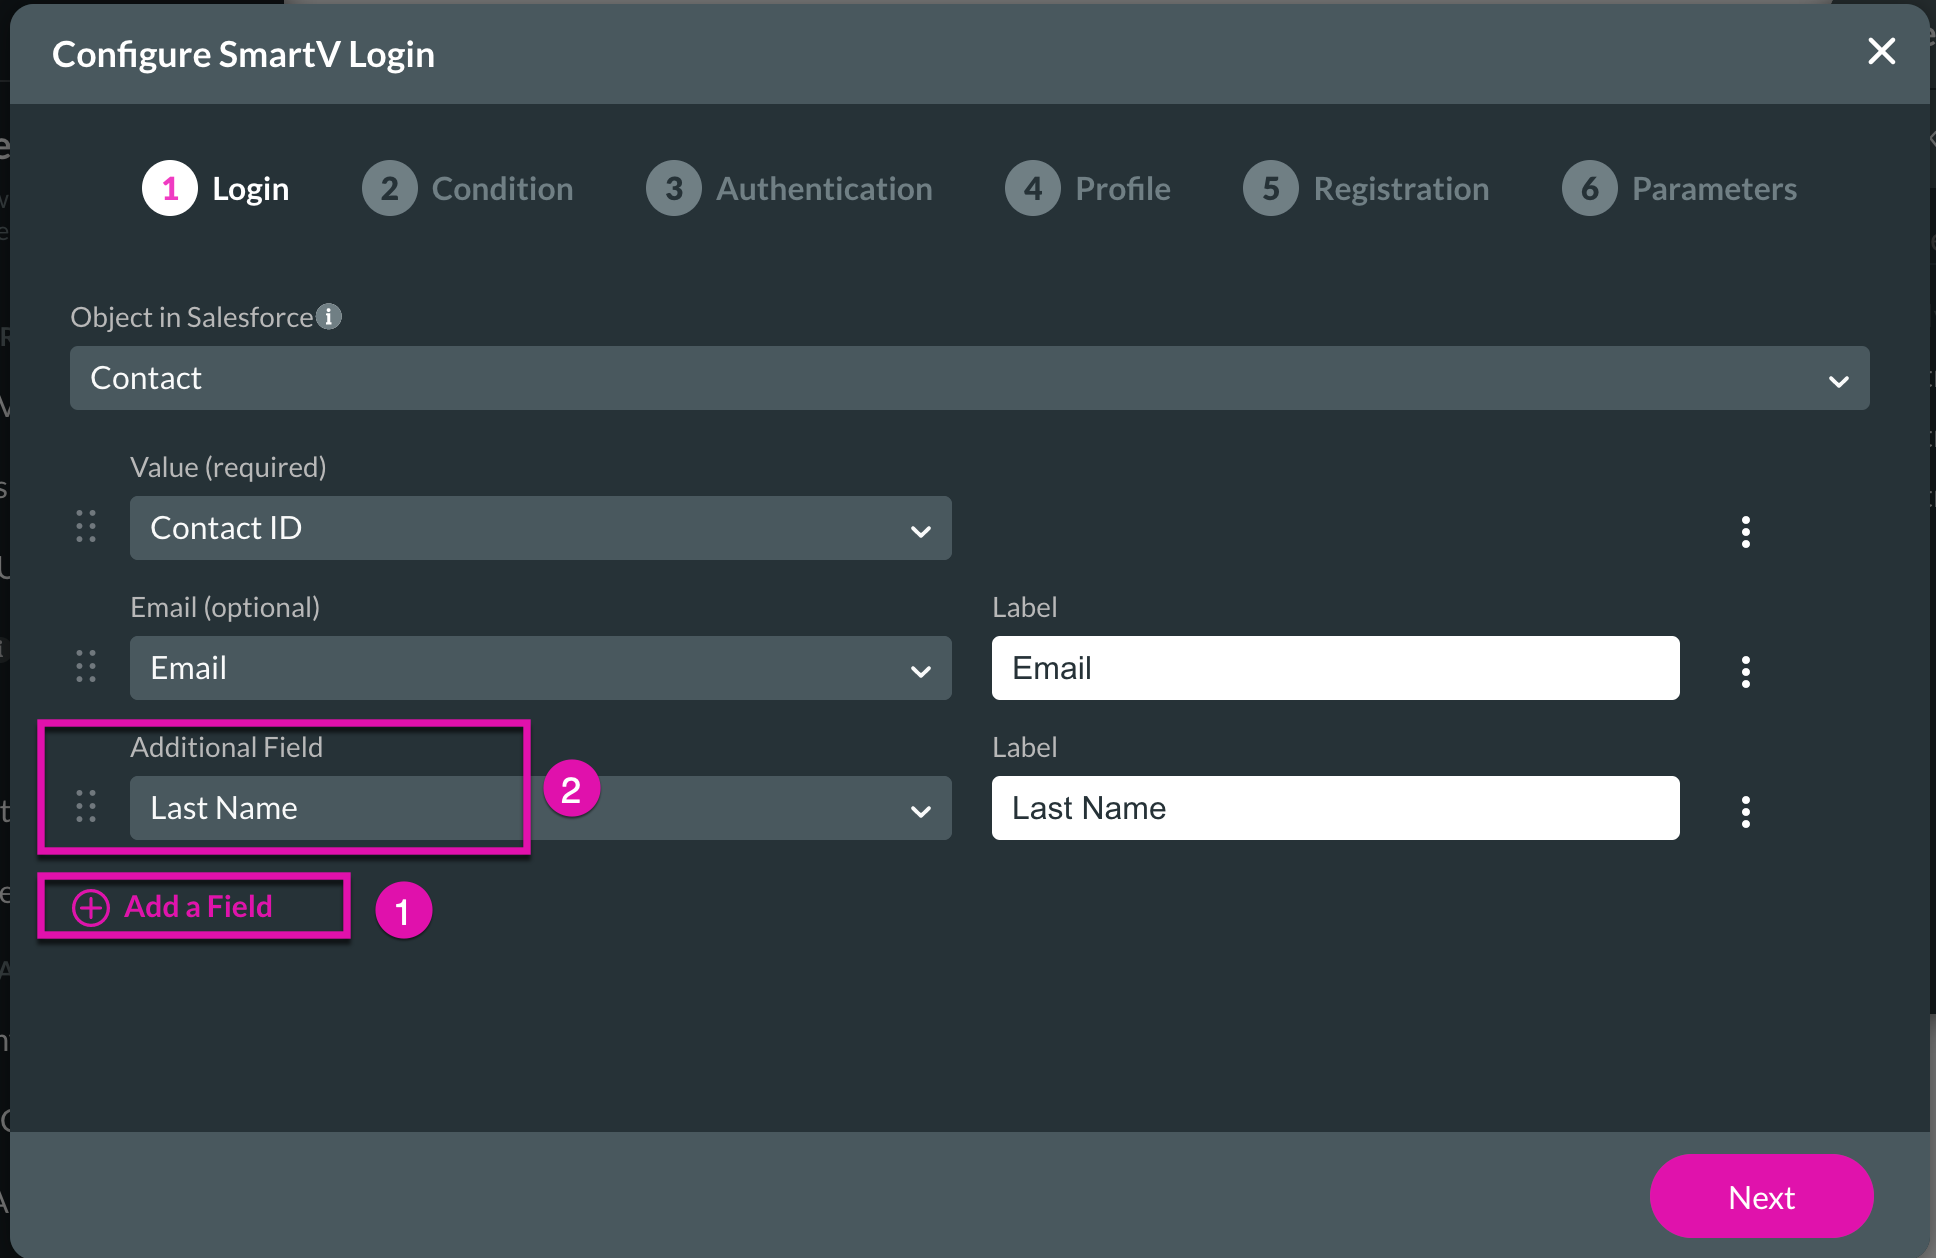The image size is (1936, 1258).
Task: Click the Next button to proceed
Action: coord(1760,1196)
